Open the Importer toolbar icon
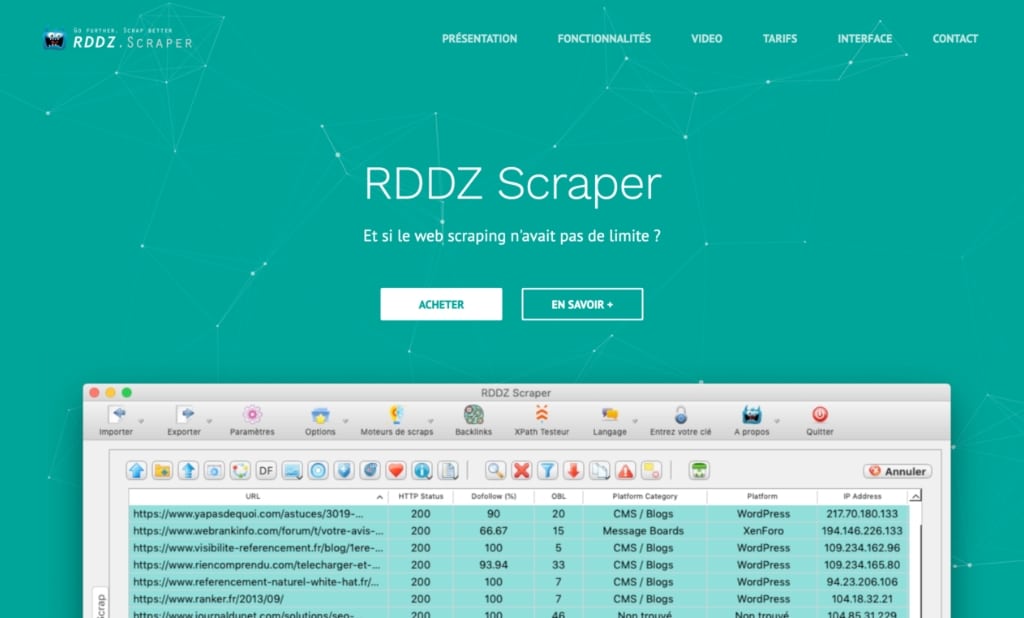This screenshot has width=1024, height=618. (x=118, y=415)
